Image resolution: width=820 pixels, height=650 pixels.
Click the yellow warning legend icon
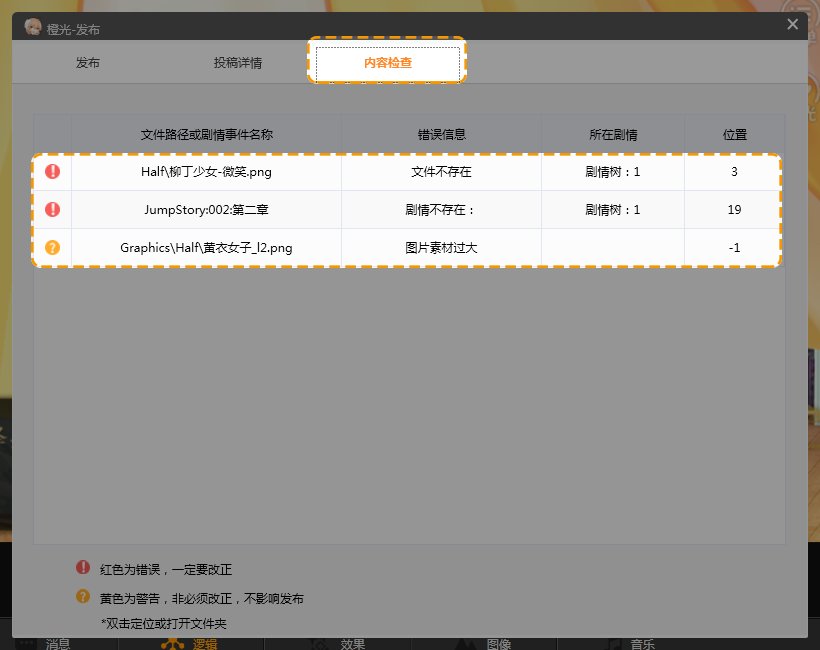[x=83, y=597]
